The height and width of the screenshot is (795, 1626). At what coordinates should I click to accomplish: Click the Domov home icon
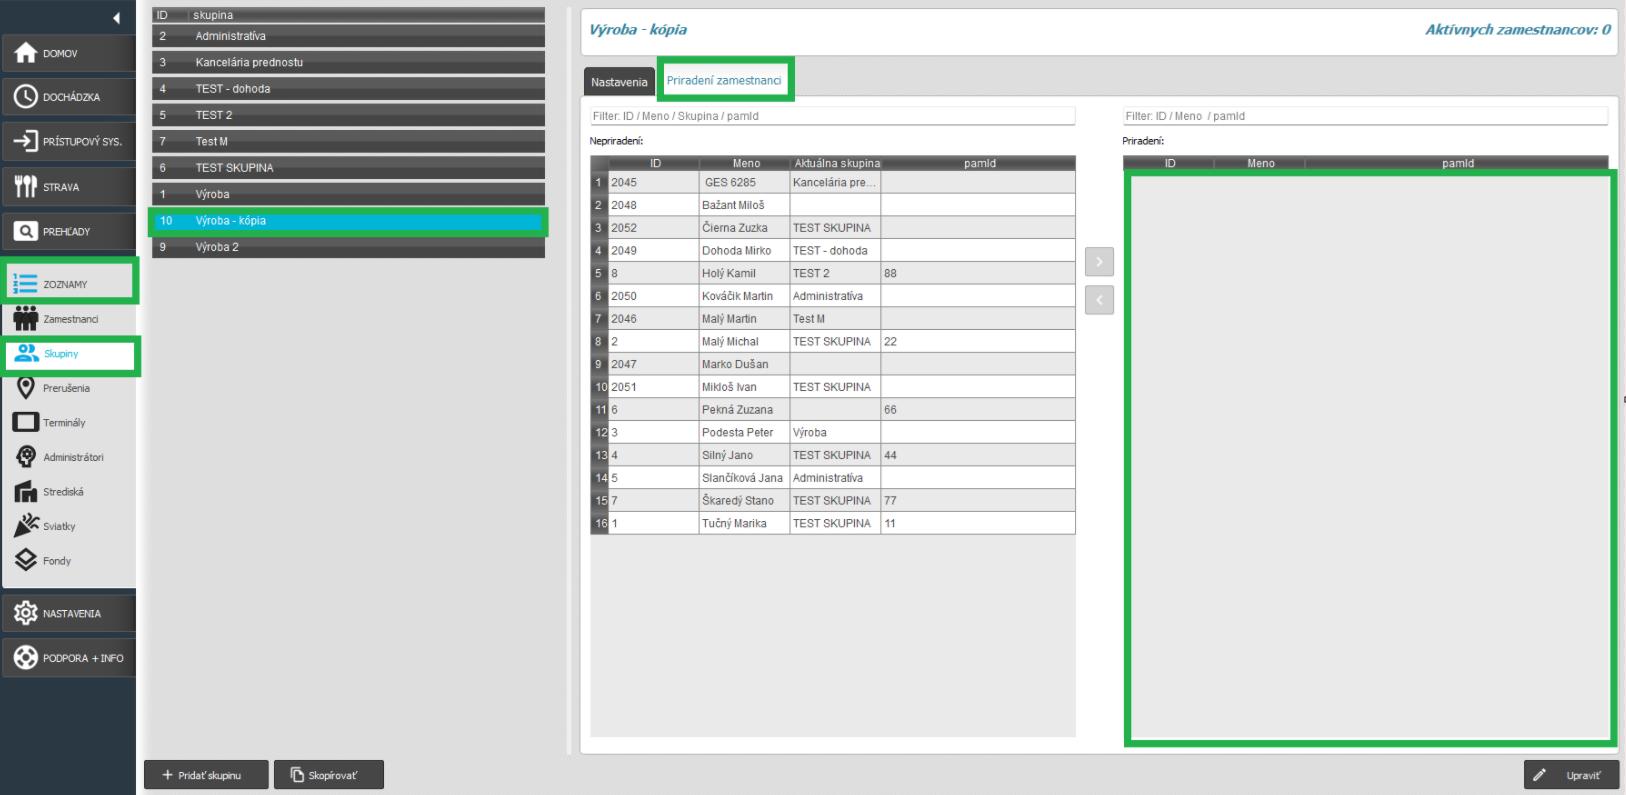[26, 53]
